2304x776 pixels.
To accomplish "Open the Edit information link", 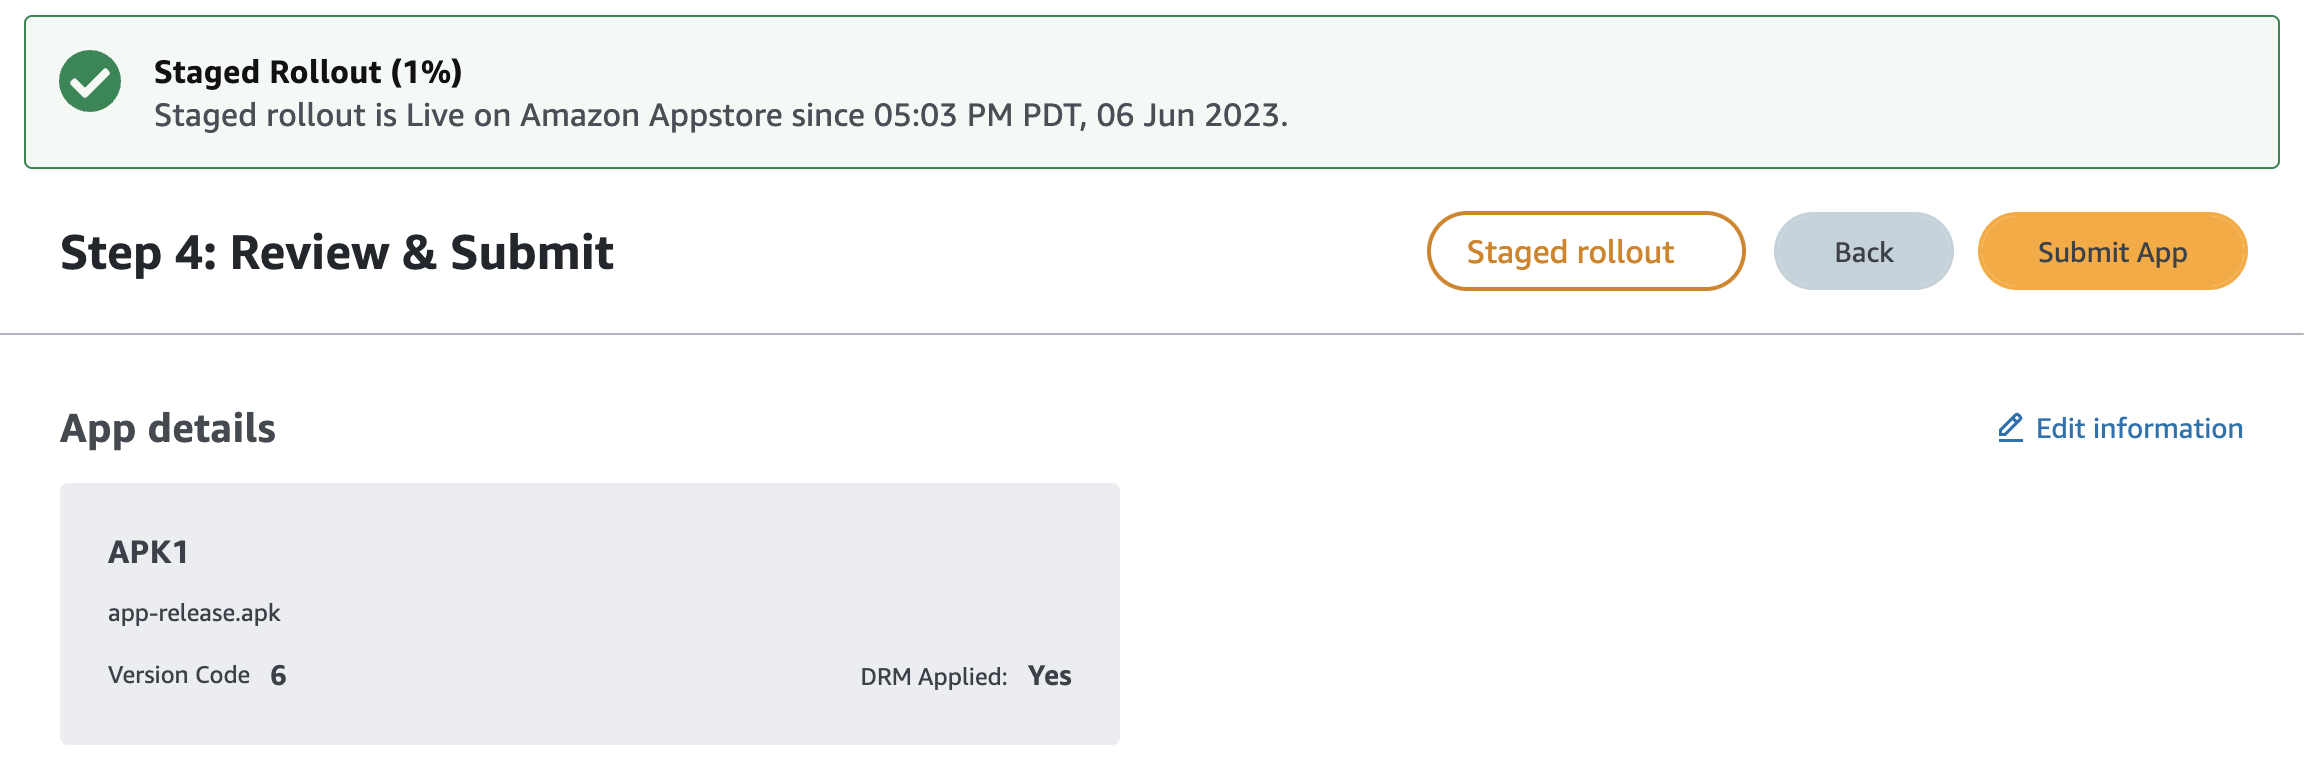I will [x=2138, y=428].
